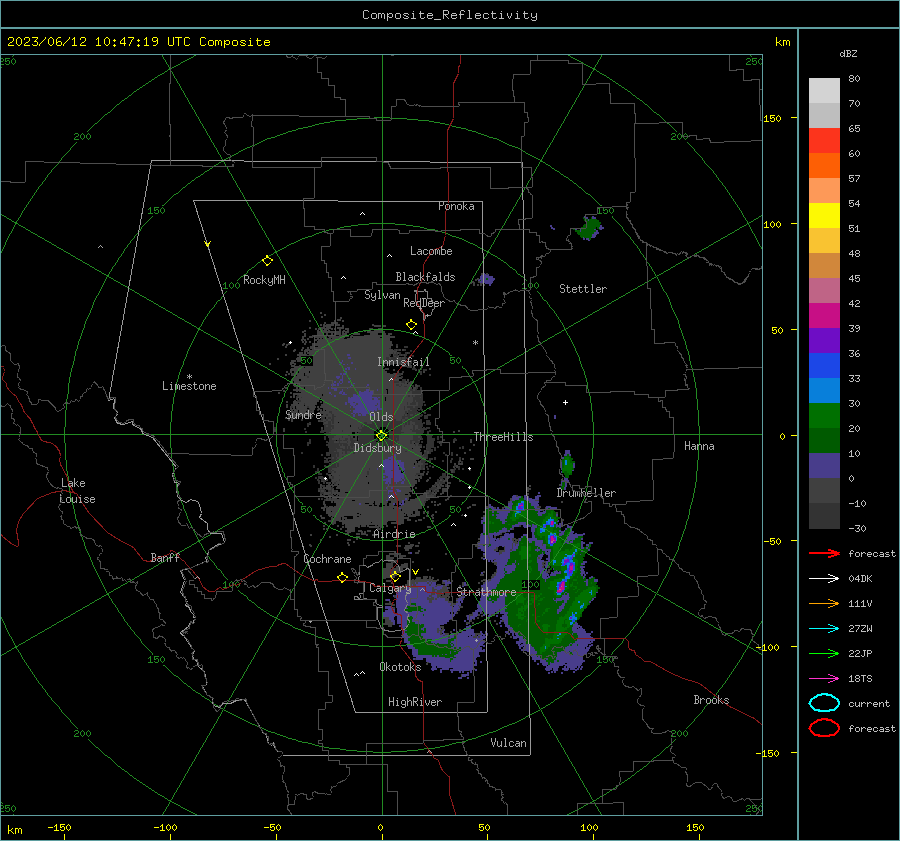Click the Strathmore city label
Screen dimensions: 900x841
(486, 592)
